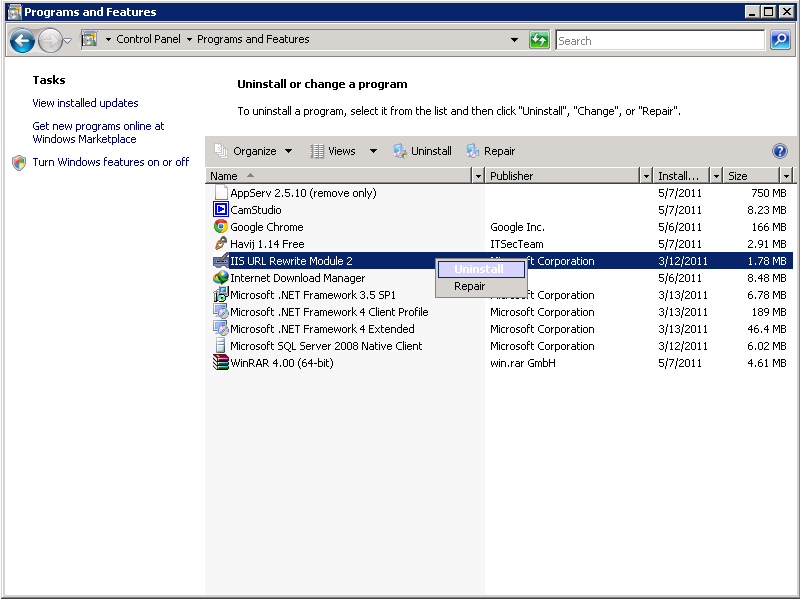Click the Havij 1.14 Free icon
The height and width of the screenshot is (599, 800).
(221, 244)
